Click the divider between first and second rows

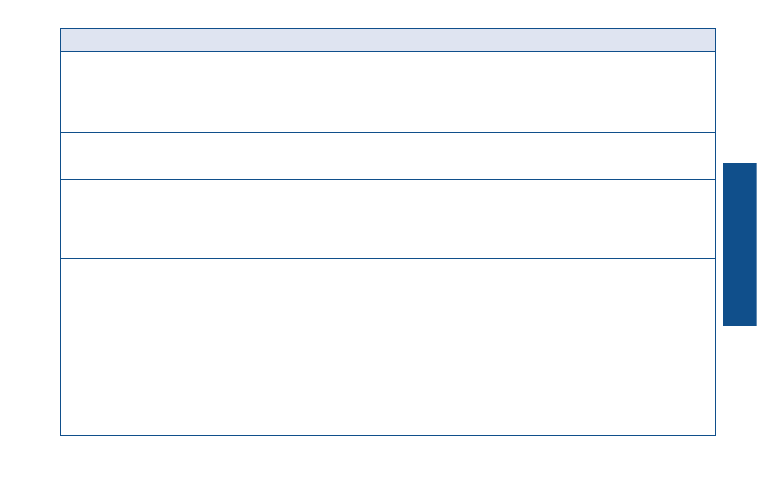click(388, 132)
